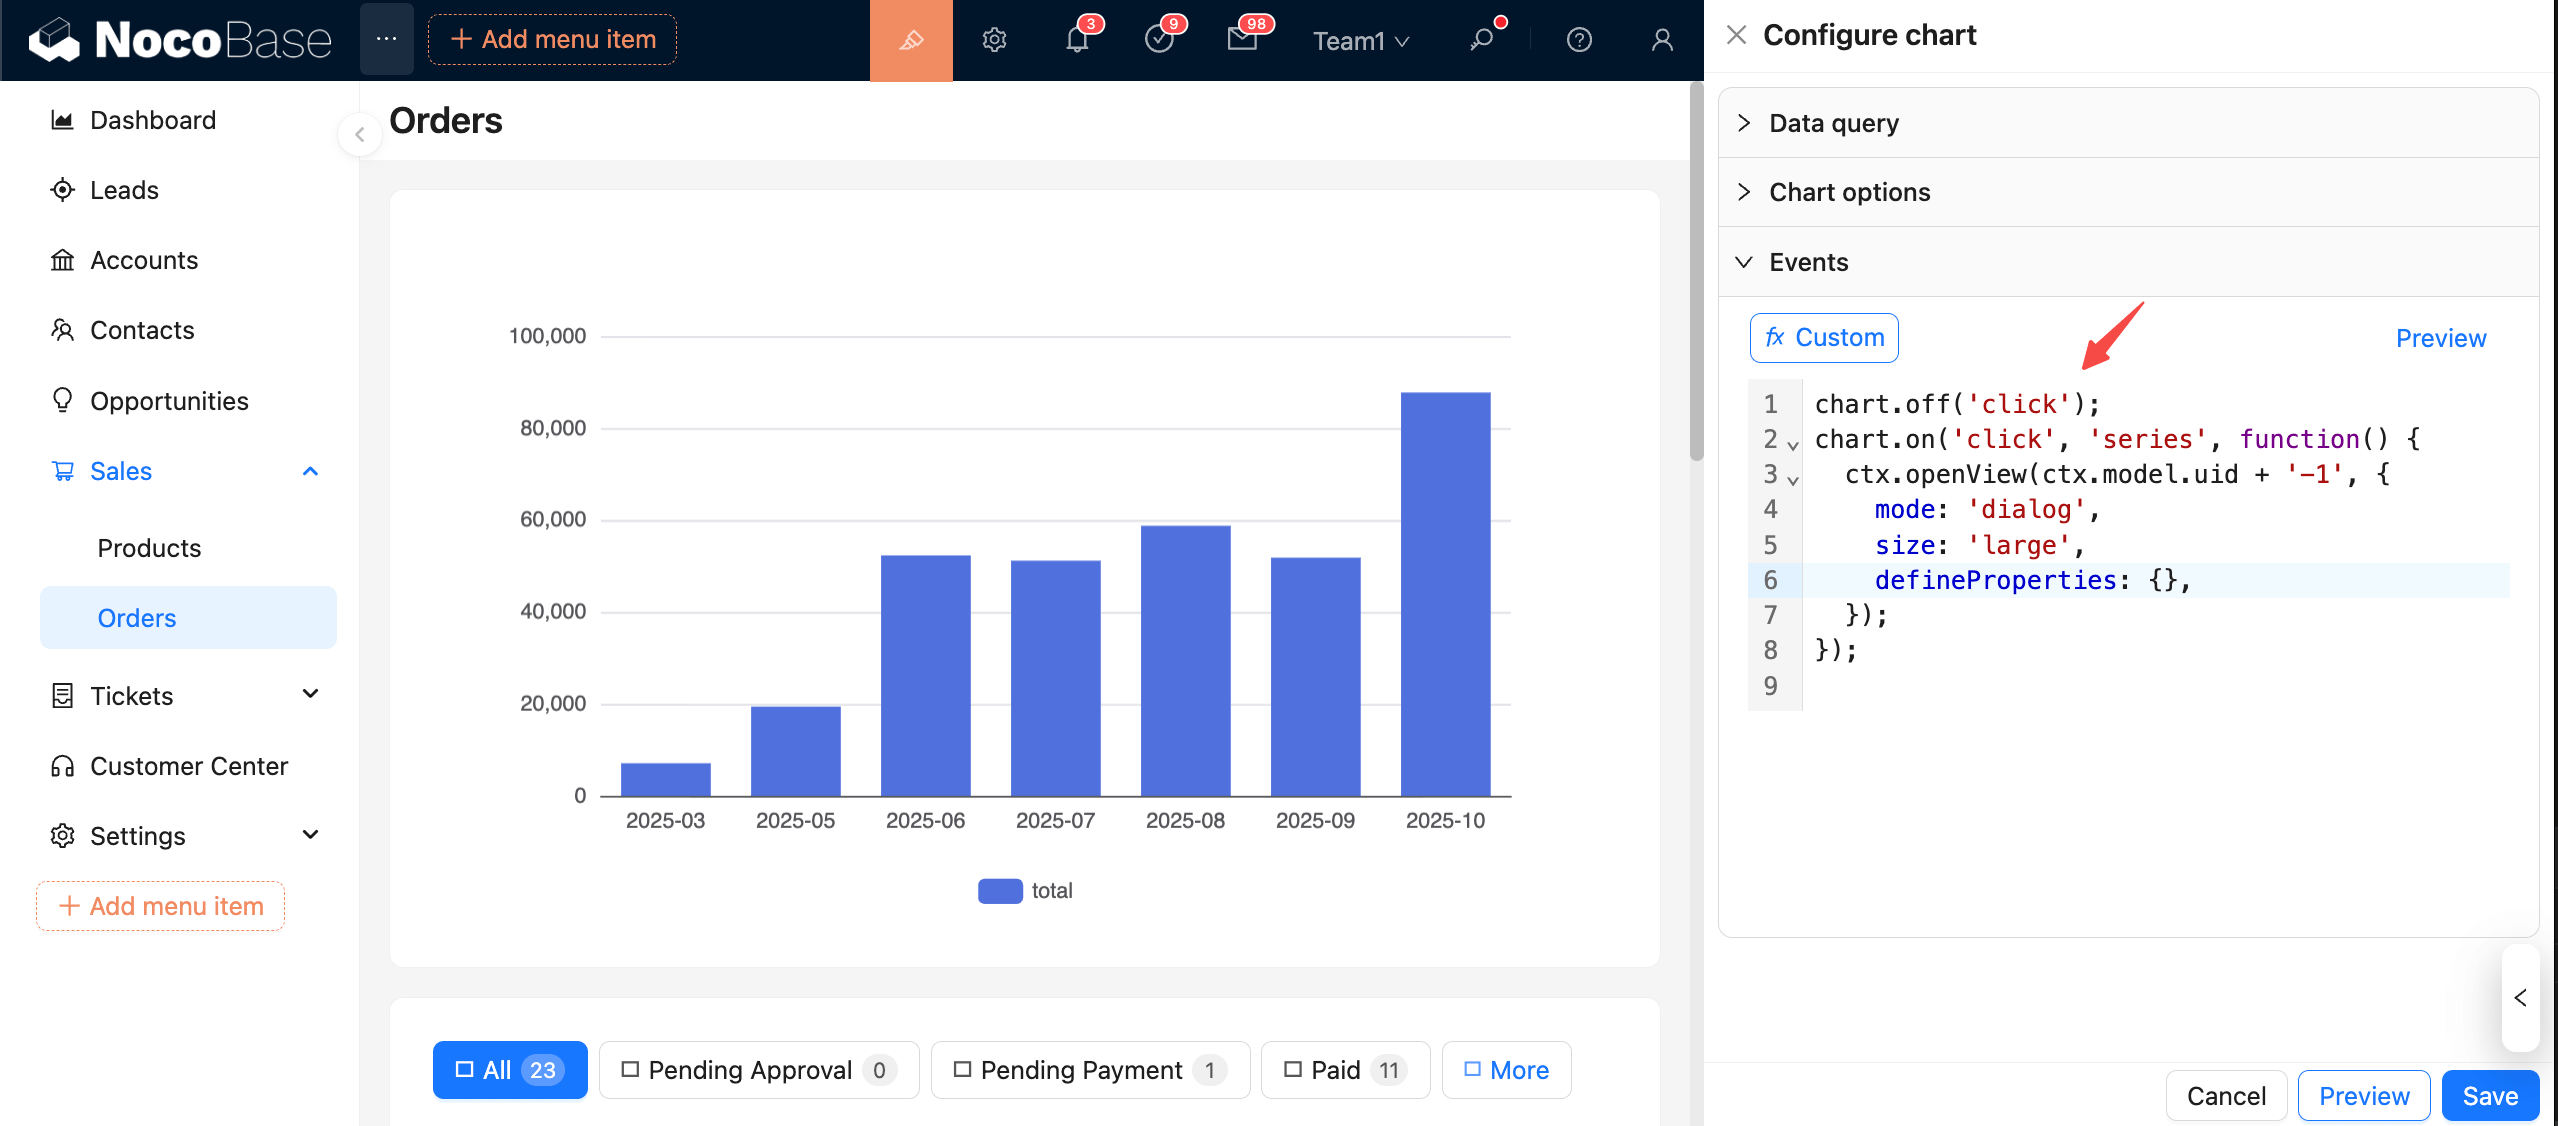Expand the Data query section

pyautogui.click(x=1834, y=123)
